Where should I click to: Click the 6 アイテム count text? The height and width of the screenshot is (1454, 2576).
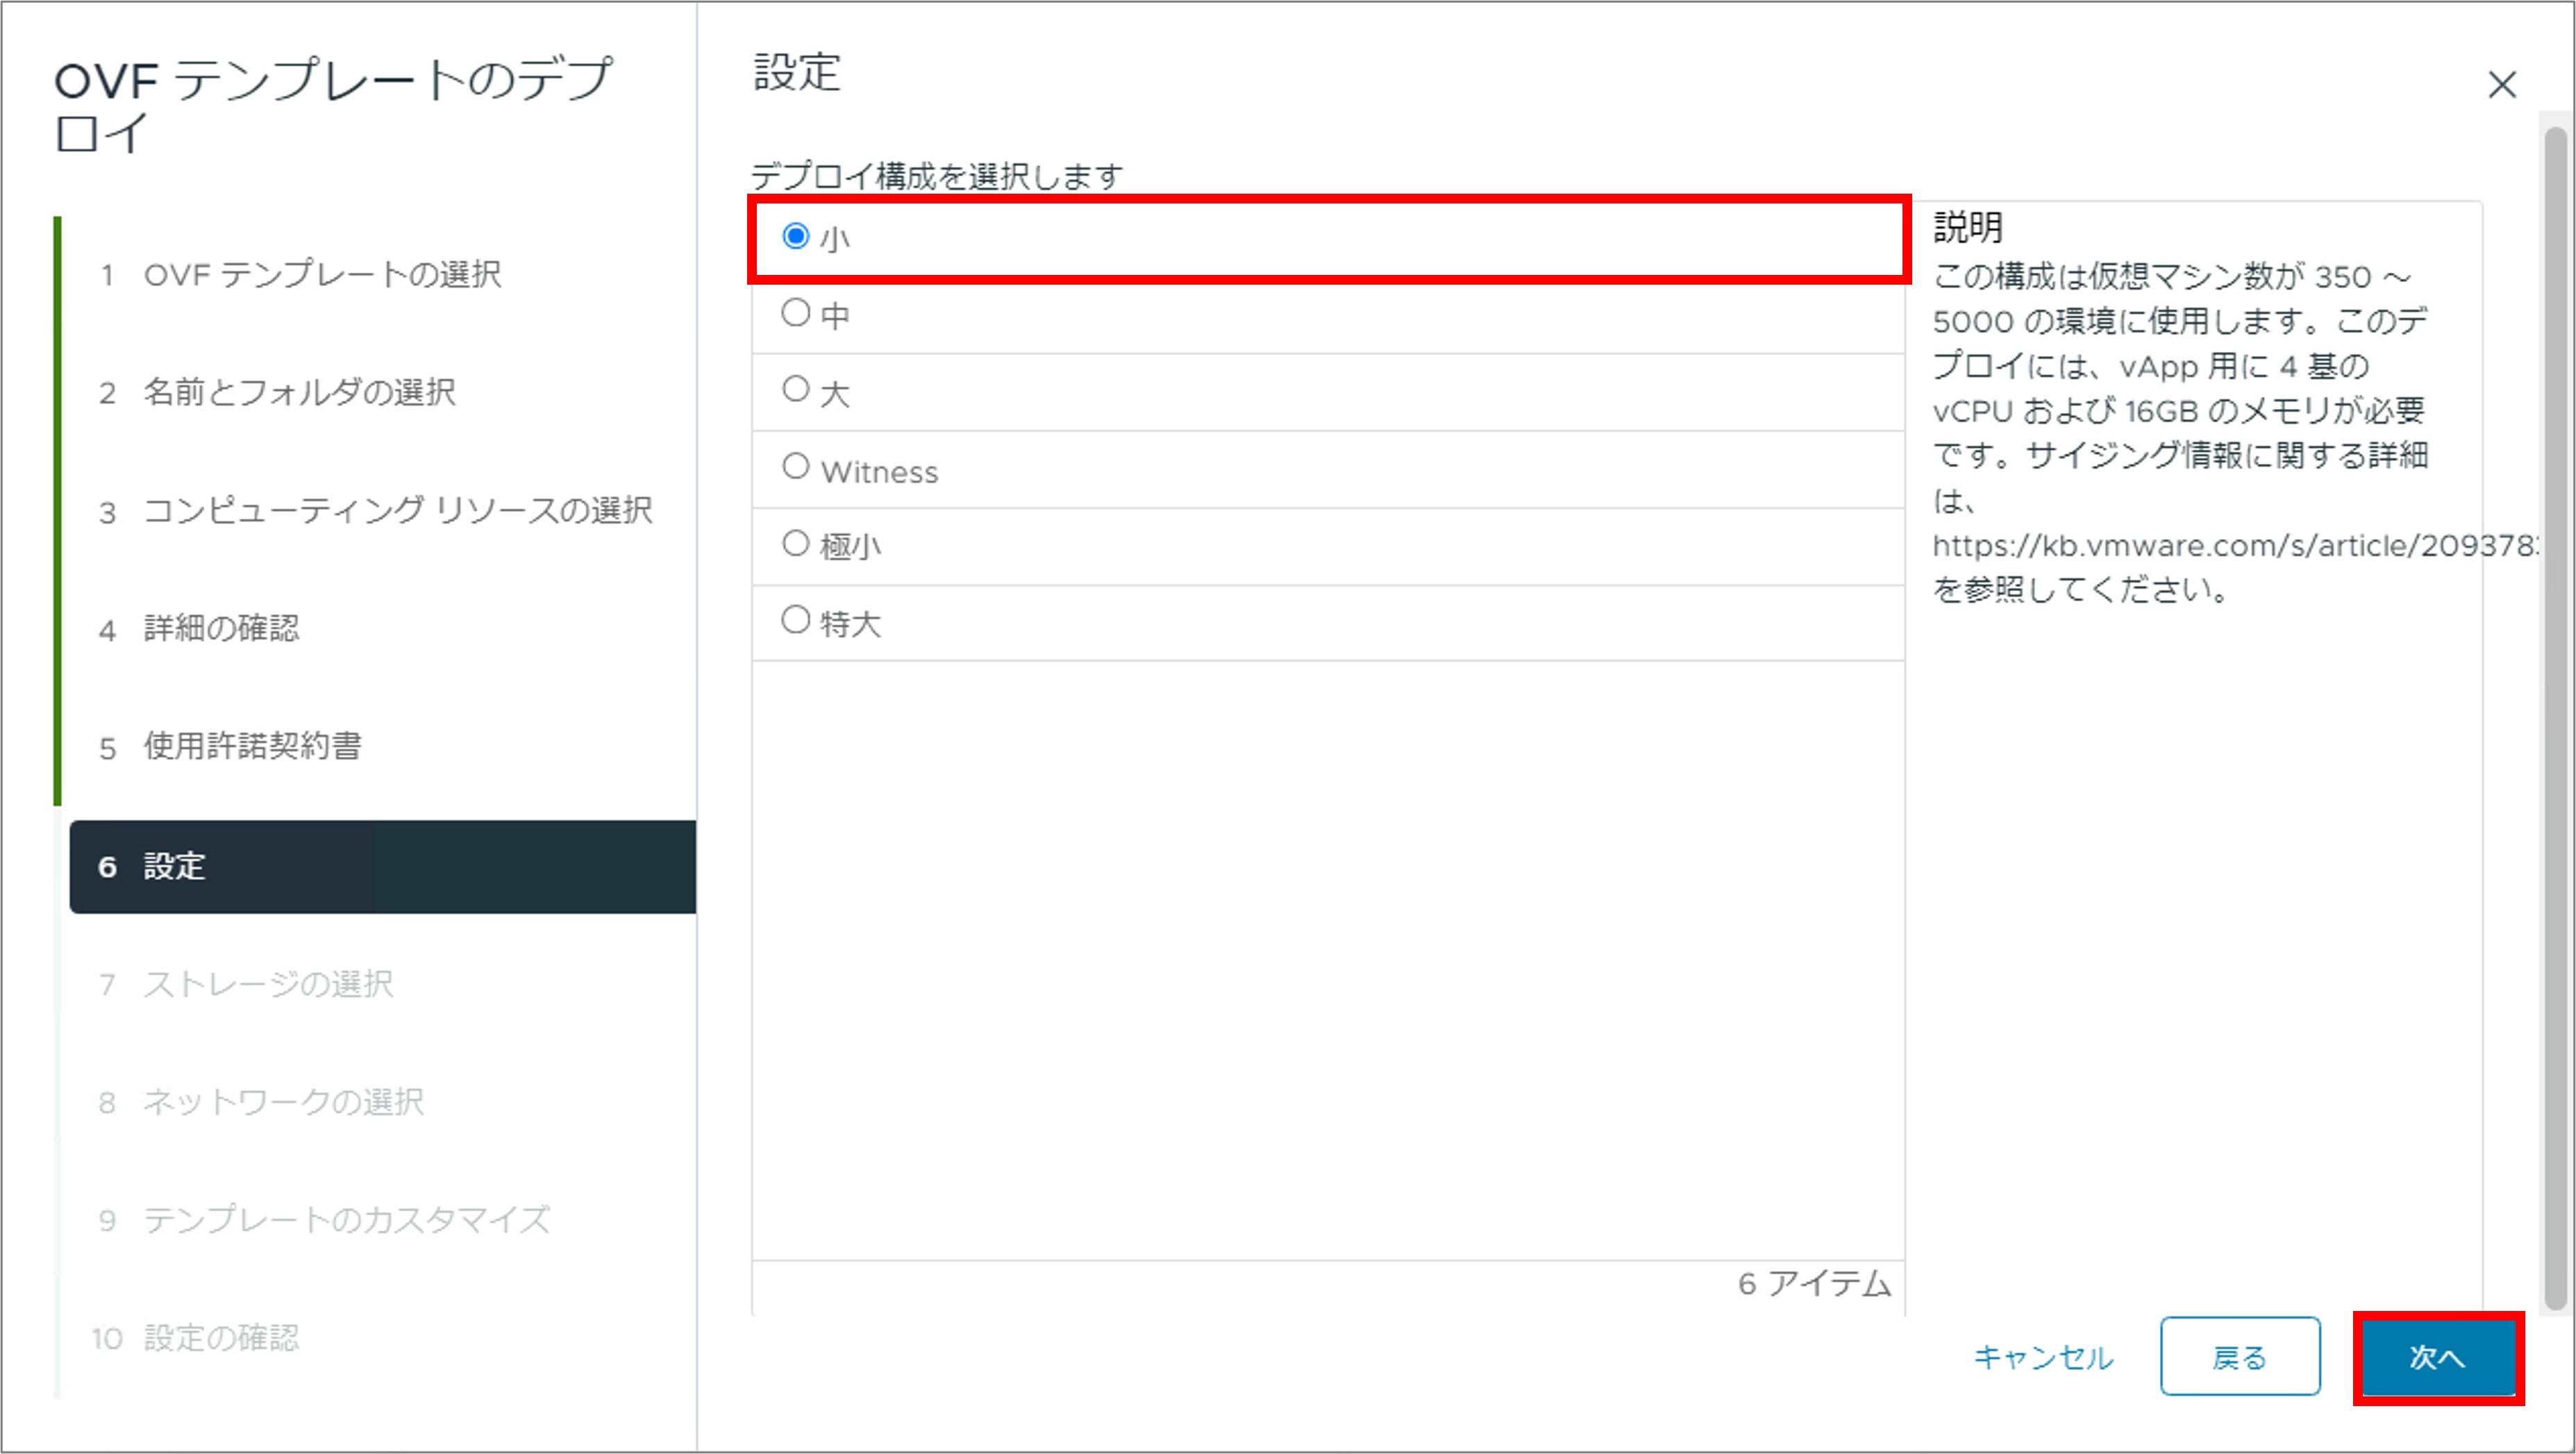click(1814, 1284)
